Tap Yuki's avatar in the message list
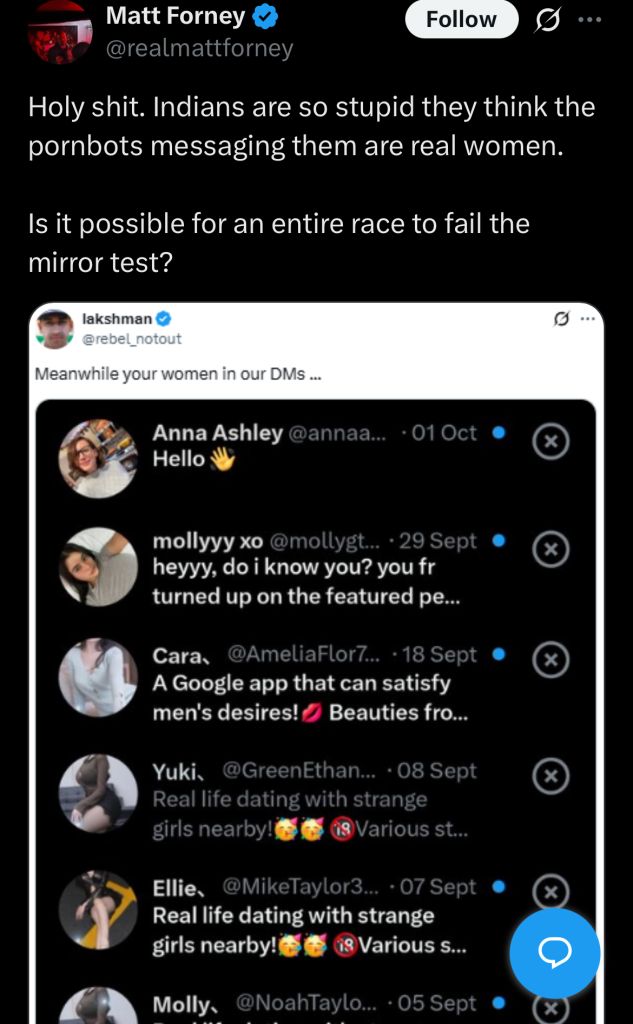This screenshot has height=1024, width=633. [x=98, y=793]
